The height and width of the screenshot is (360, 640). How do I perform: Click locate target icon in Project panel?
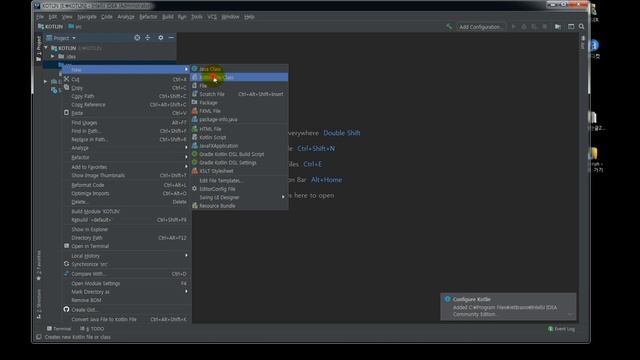tap(137, 38)
